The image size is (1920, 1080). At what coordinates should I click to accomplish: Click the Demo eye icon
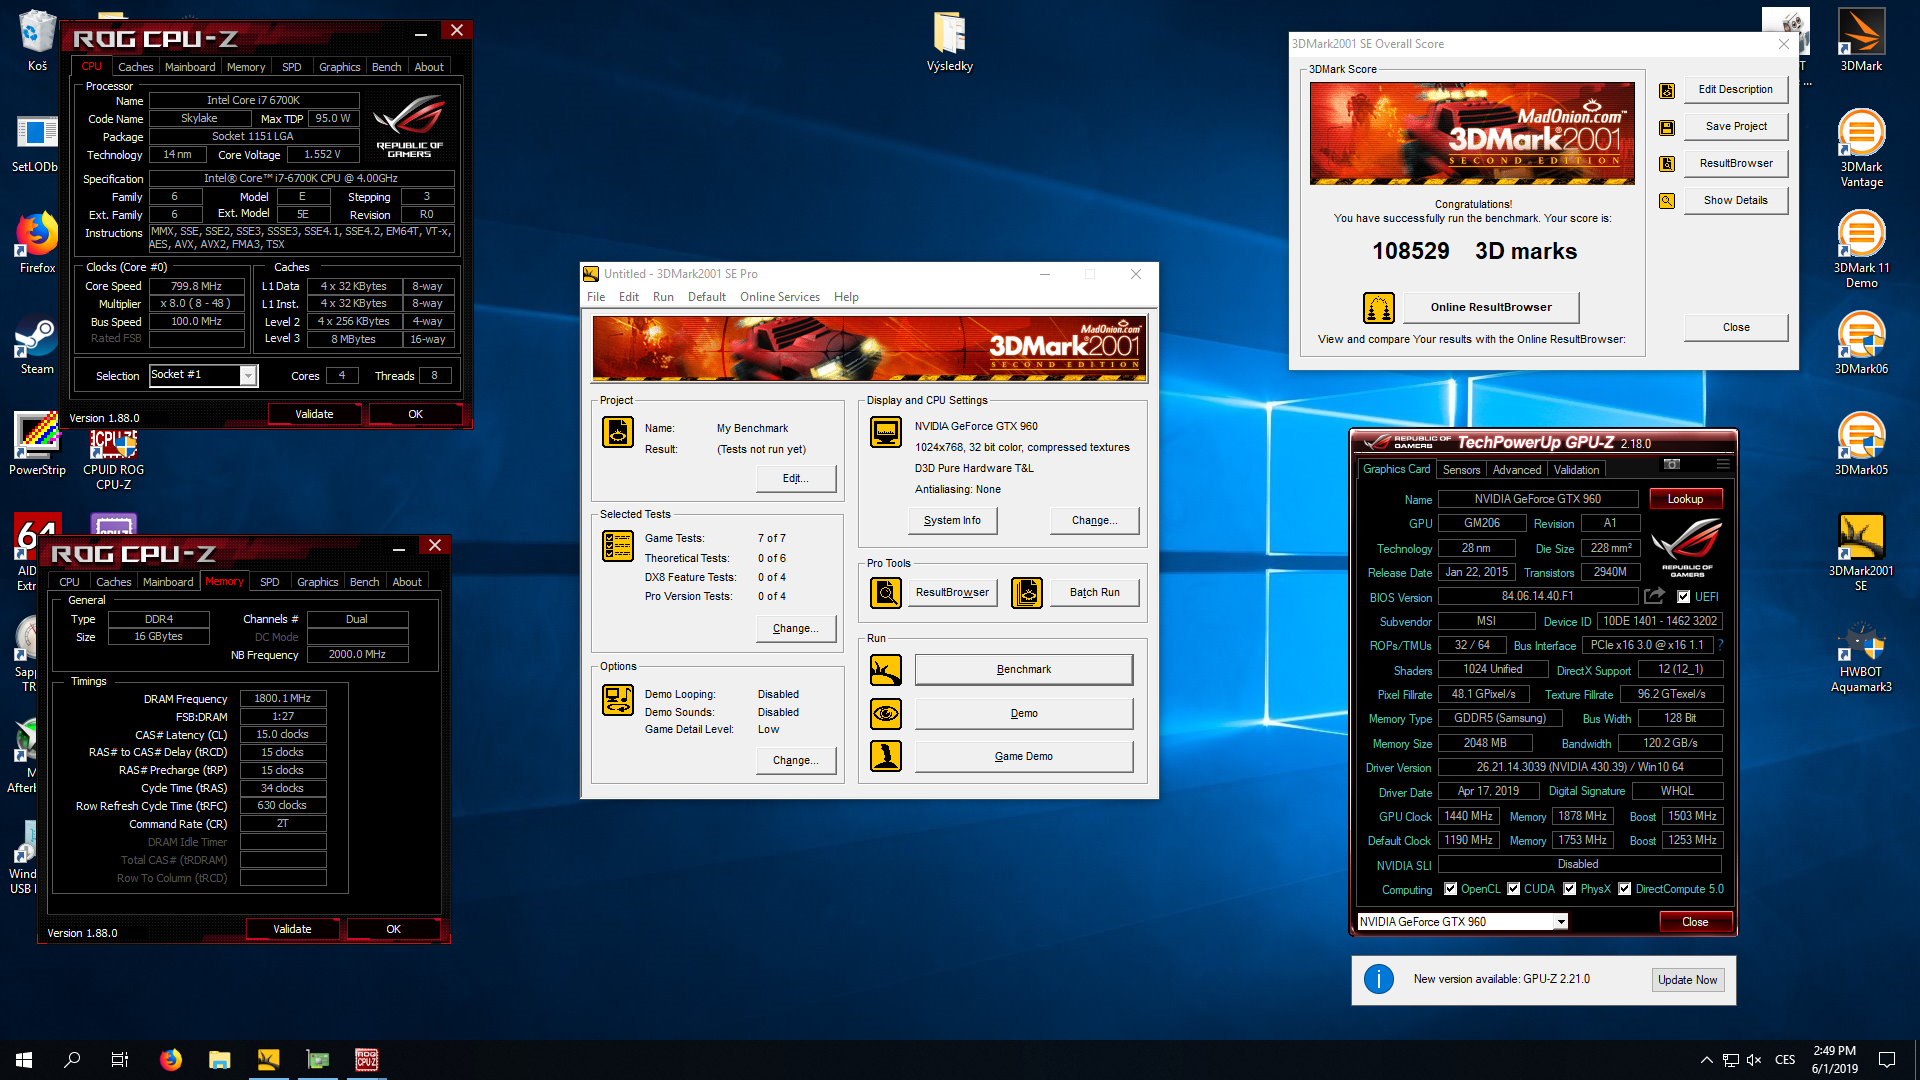886,714
